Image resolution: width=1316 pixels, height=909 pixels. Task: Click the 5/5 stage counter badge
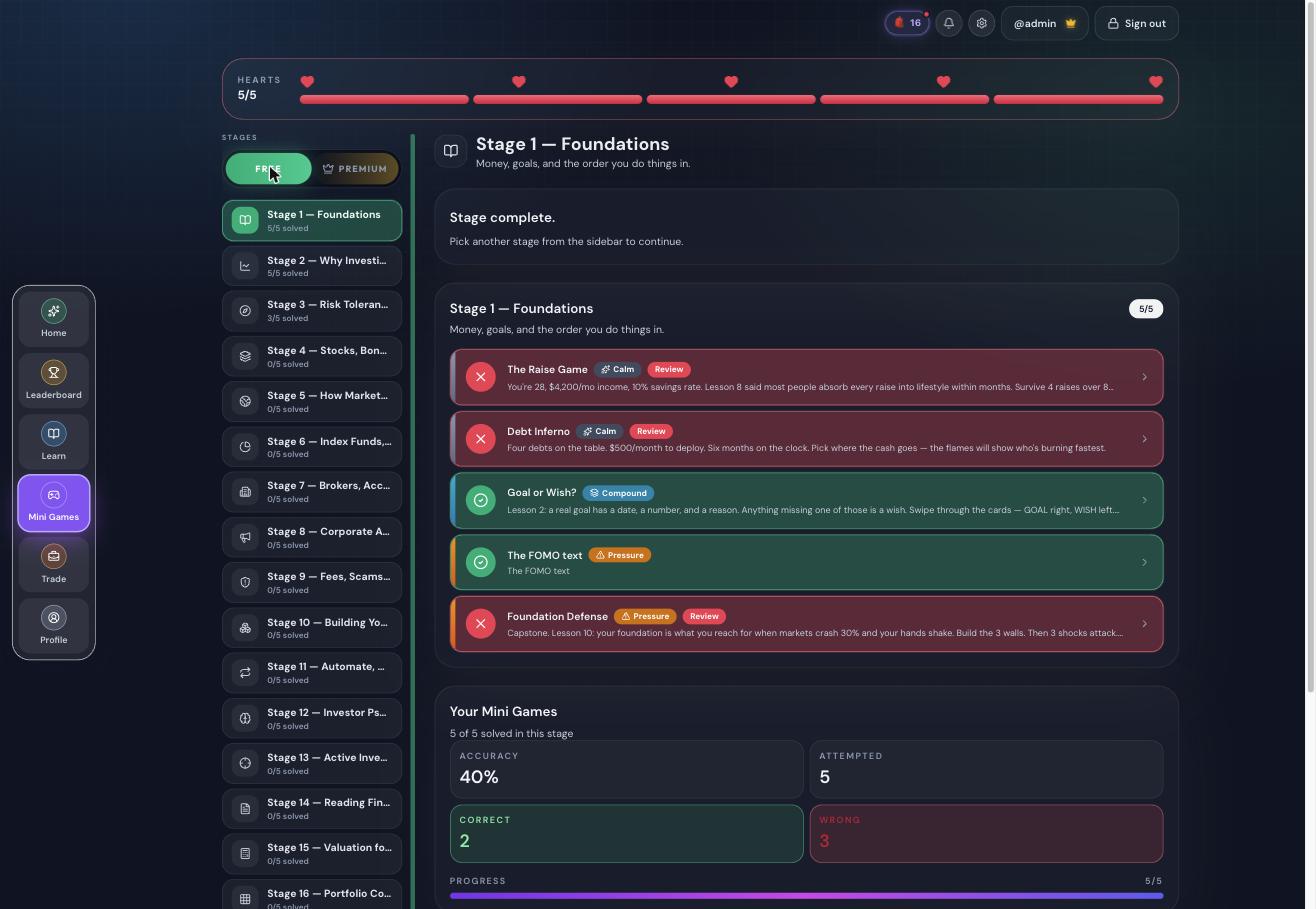[1146, 309]
